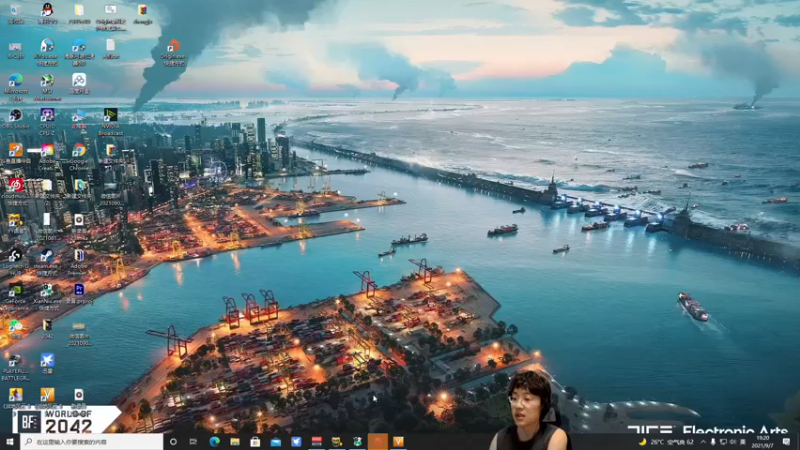Open the microphone tray icon

(713, 442)
